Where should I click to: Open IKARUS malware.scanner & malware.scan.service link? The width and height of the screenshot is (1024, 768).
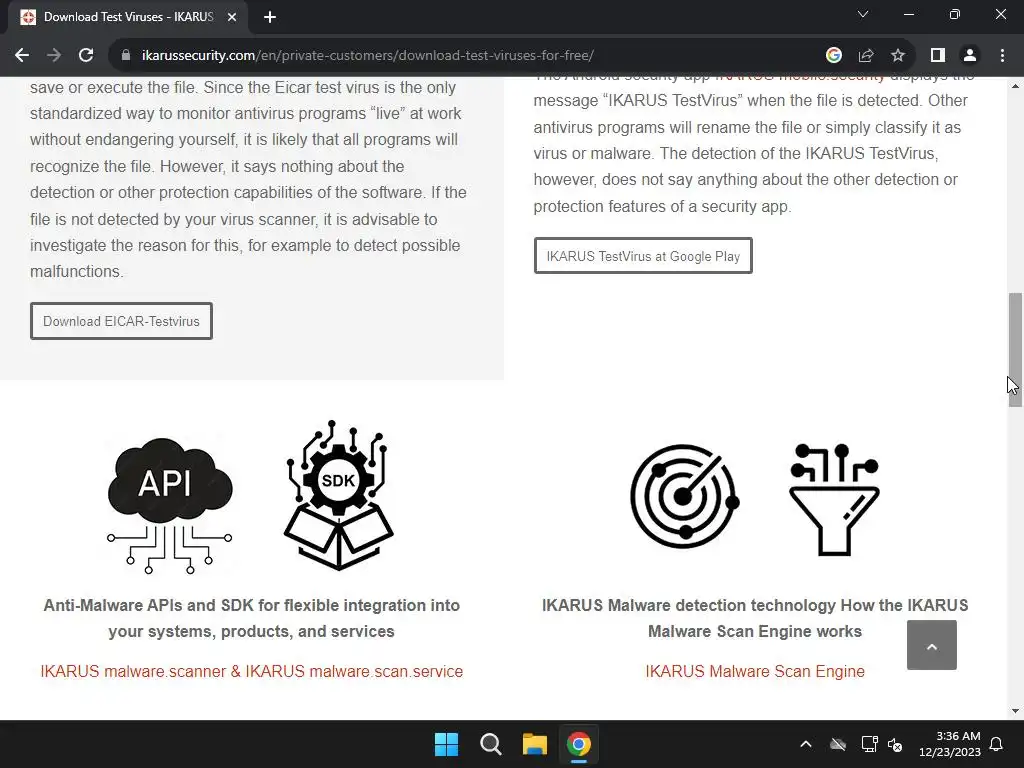(251, 671)
